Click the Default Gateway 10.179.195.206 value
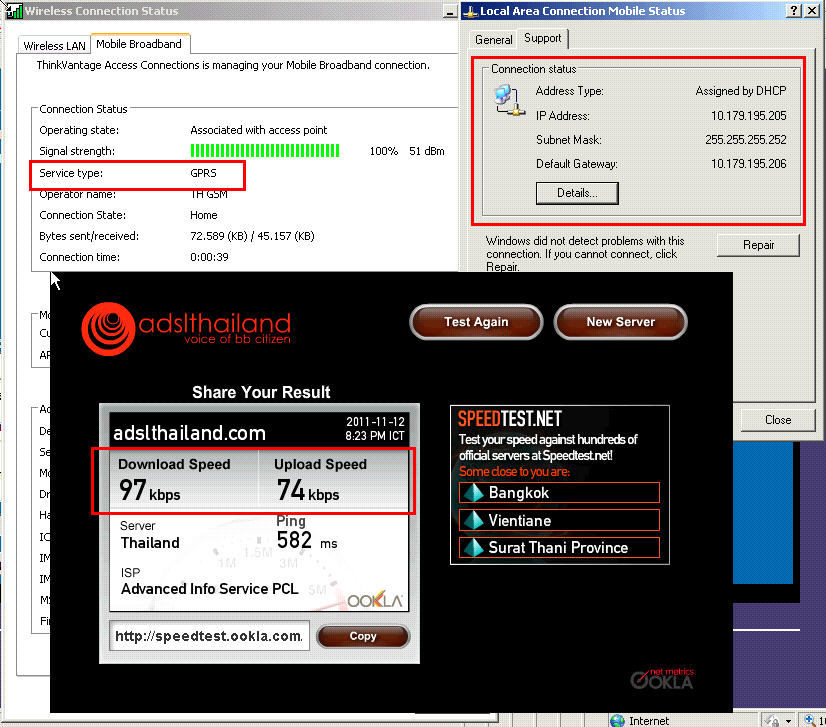 (749, 164)
